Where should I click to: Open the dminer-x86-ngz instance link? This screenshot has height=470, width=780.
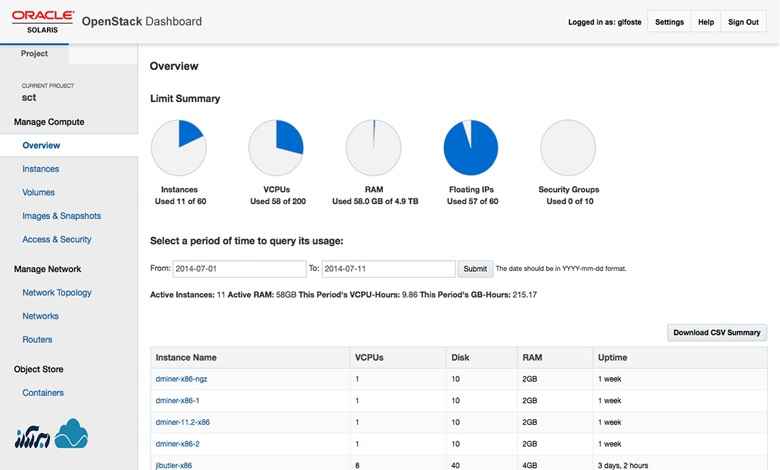[181, 380]
